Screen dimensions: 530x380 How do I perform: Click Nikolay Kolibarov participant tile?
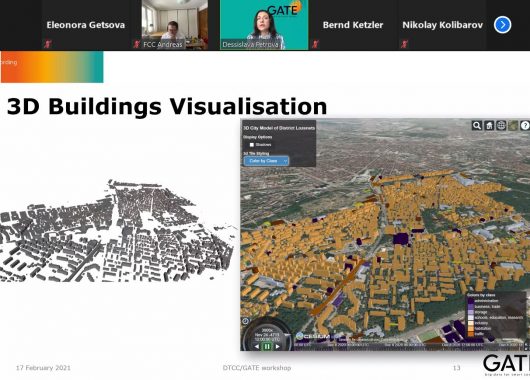pos(441,25)
